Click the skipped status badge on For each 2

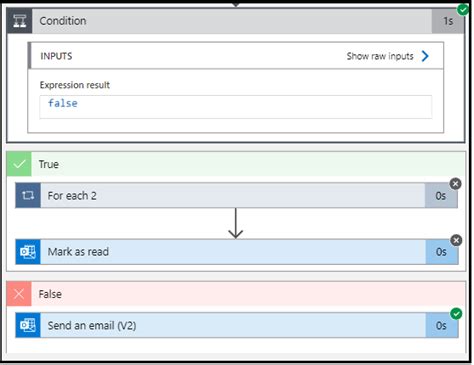pos(456,184)
